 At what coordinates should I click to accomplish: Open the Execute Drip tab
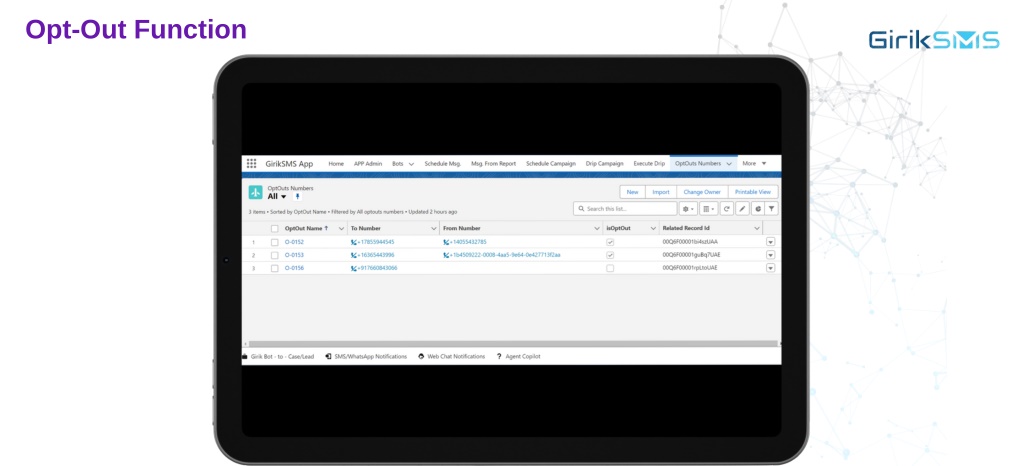(x=649, y=164)
